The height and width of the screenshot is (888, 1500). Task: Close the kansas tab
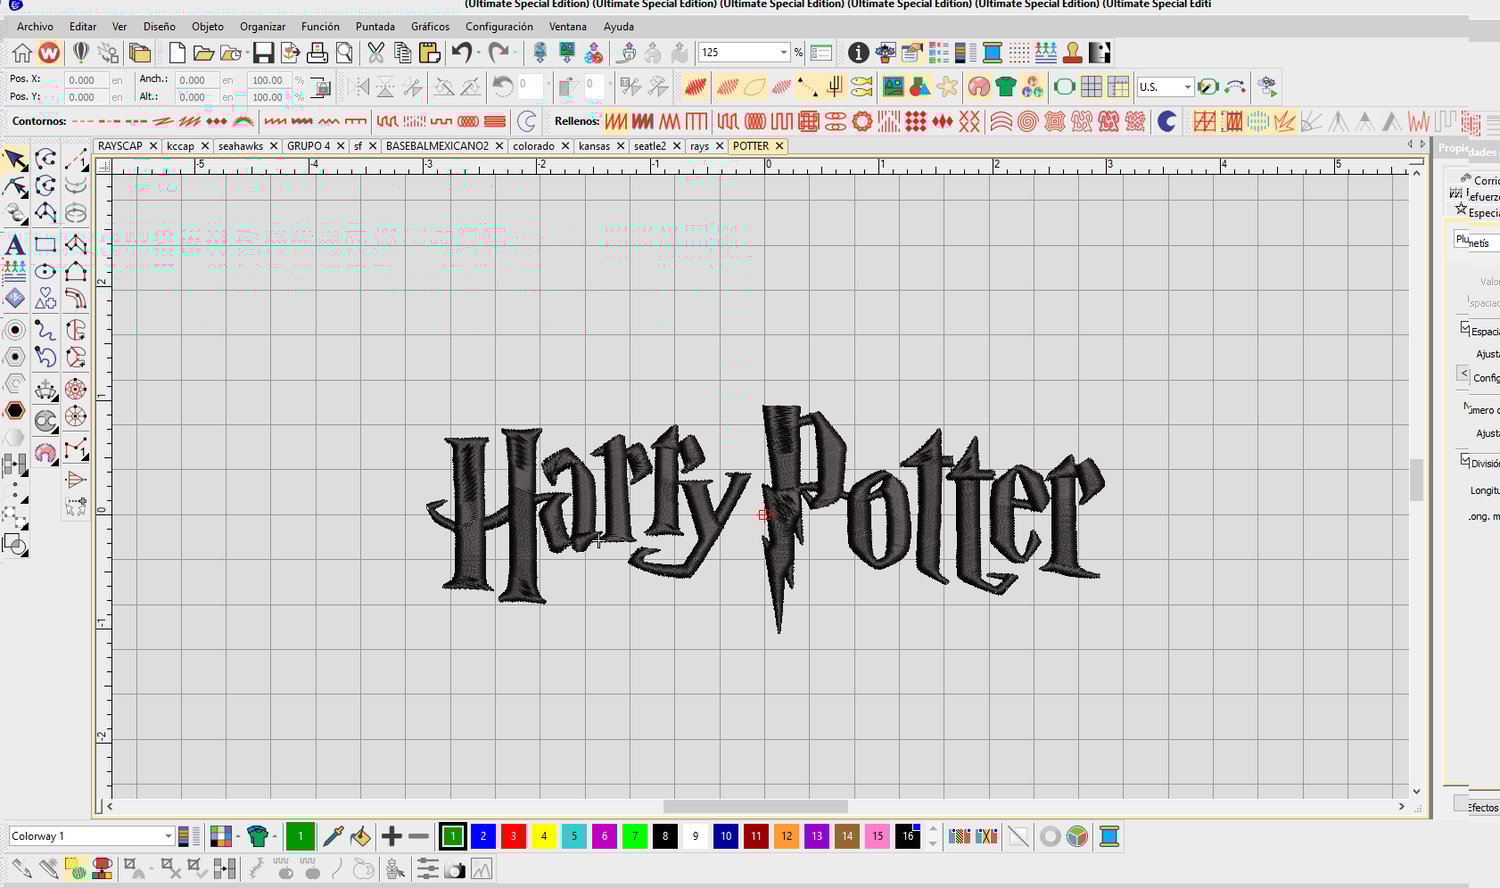tap(620, 146)
